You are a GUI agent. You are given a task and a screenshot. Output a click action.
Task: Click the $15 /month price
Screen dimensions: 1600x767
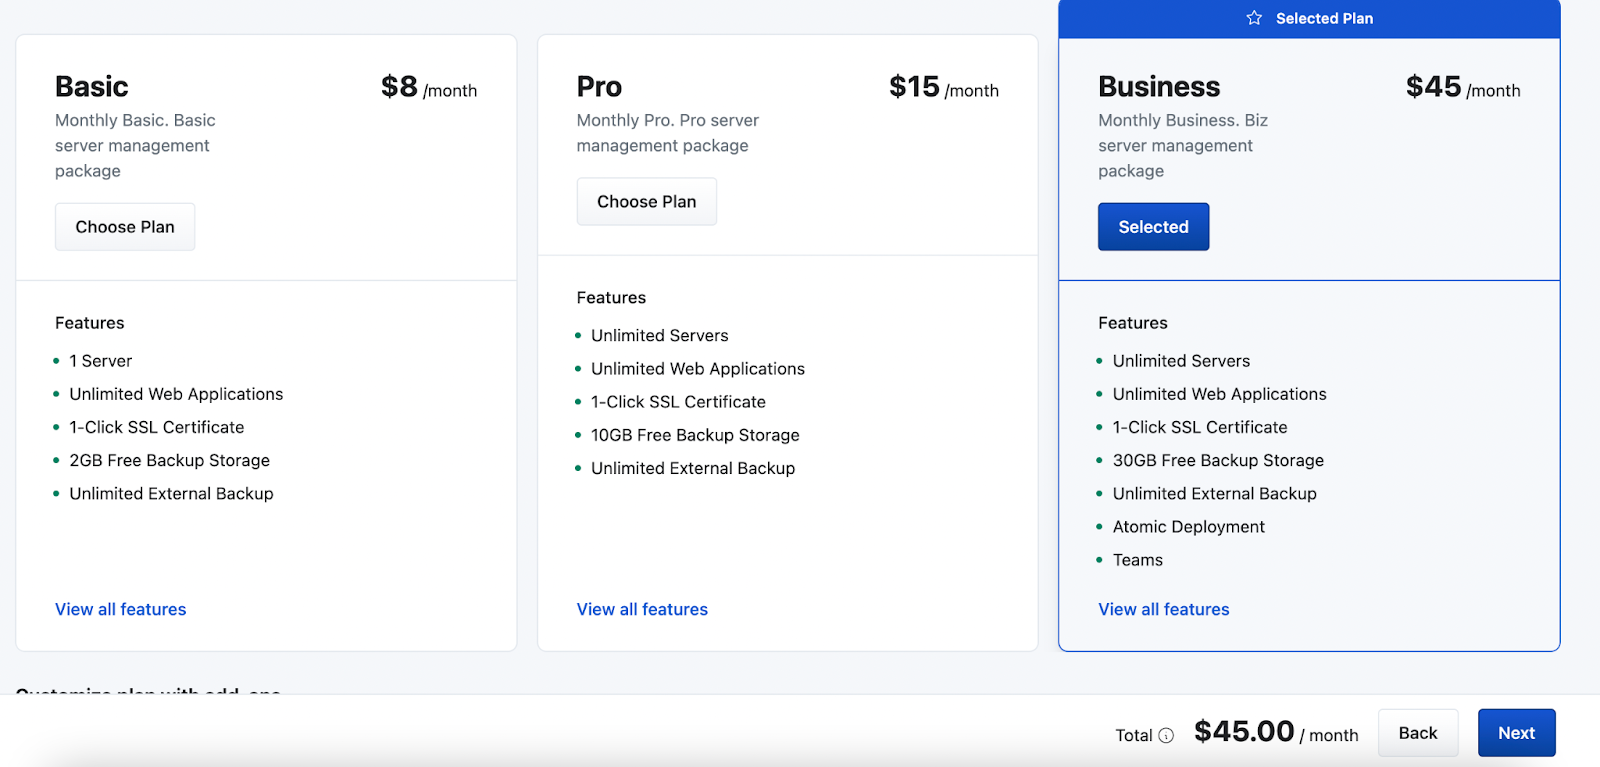pos(943,88)
